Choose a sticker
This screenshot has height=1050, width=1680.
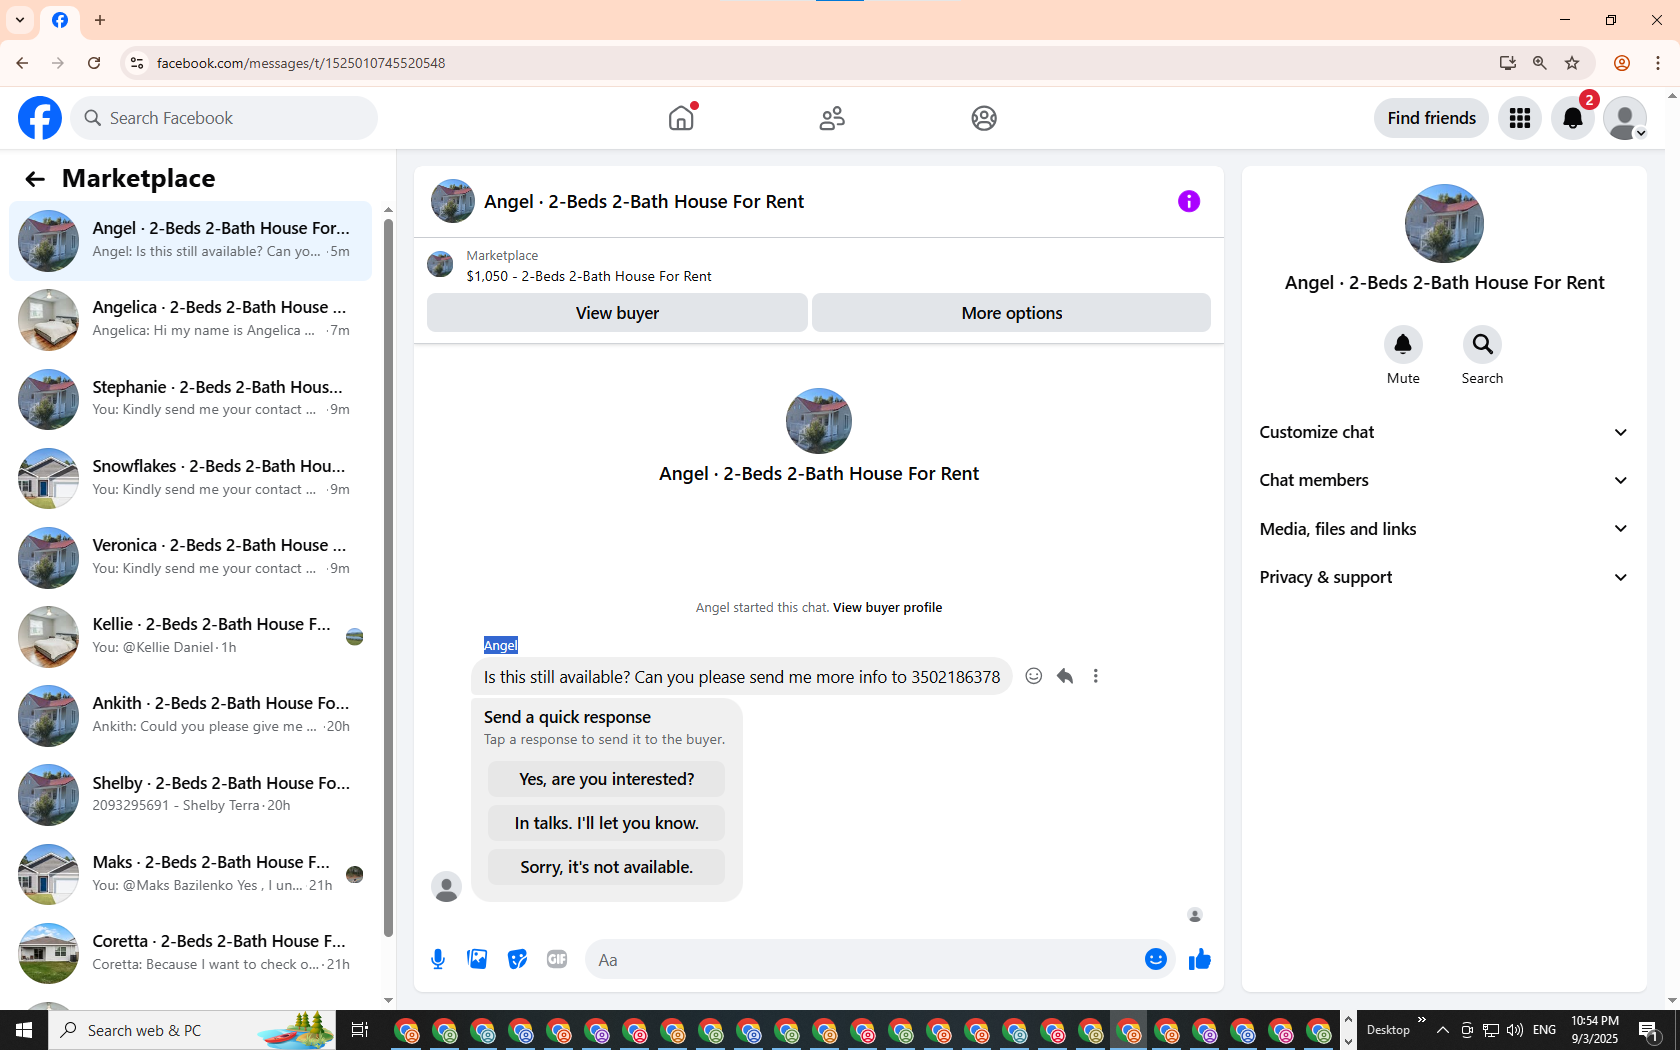pos(517,960)
